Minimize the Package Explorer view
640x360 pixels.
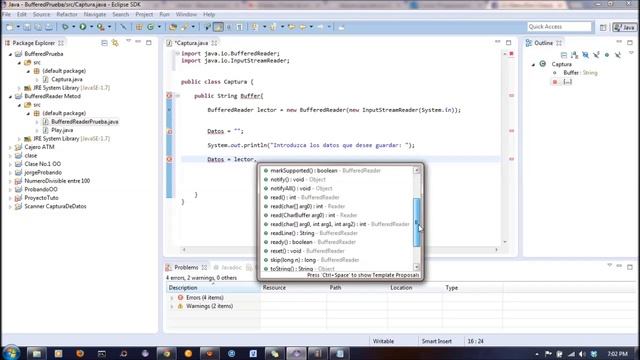tap(138, 42)
